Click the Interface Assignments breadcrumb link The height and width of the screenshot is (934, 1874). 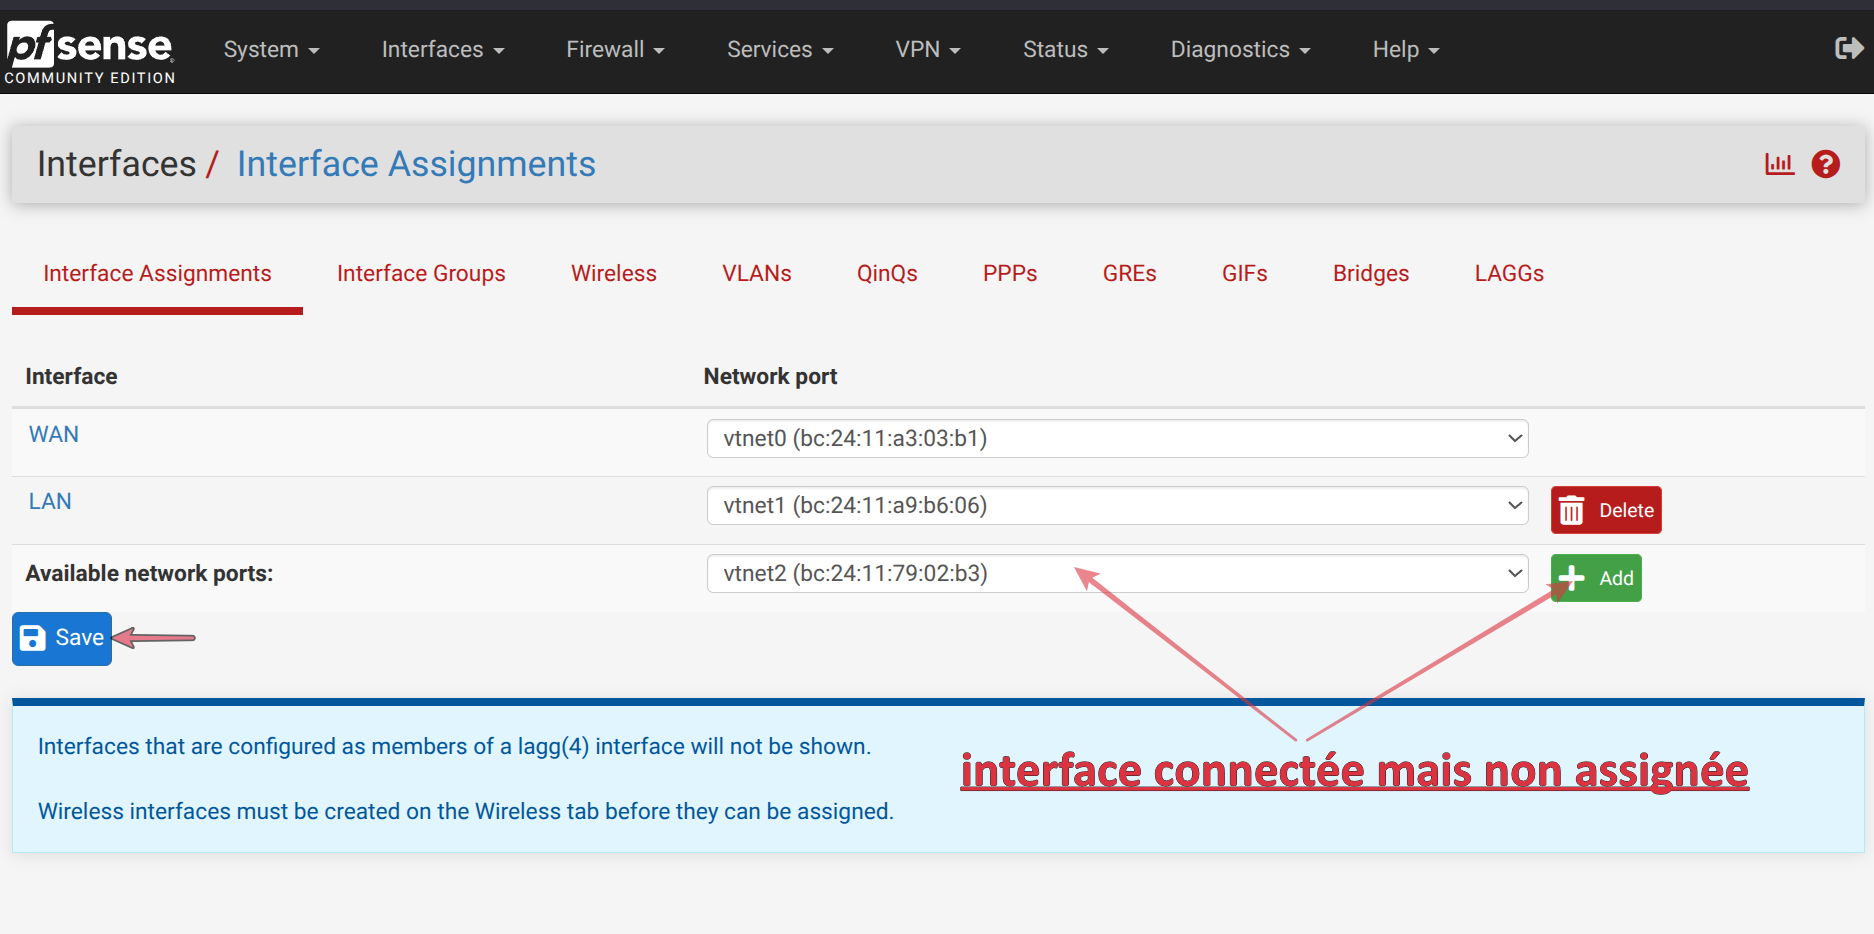pos(416,164)
